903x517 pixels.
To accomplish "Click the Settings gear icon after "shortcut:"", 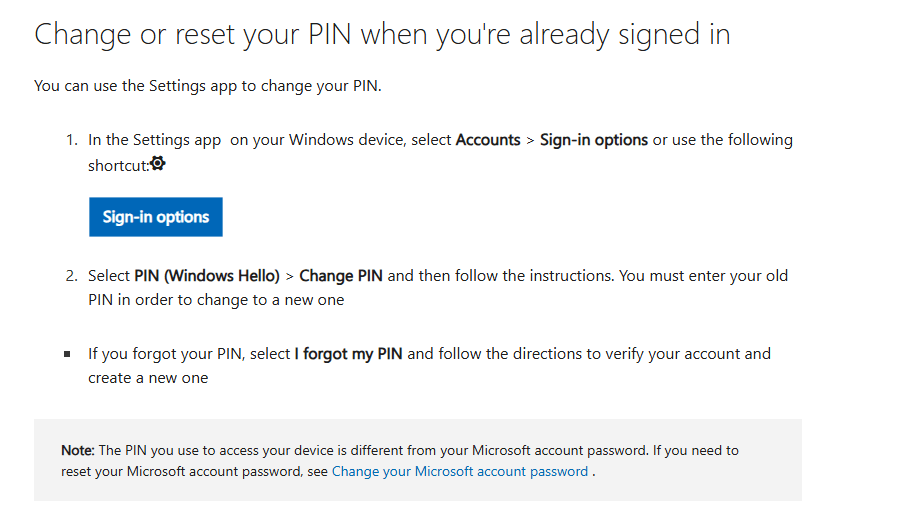I will coord(157,164).
